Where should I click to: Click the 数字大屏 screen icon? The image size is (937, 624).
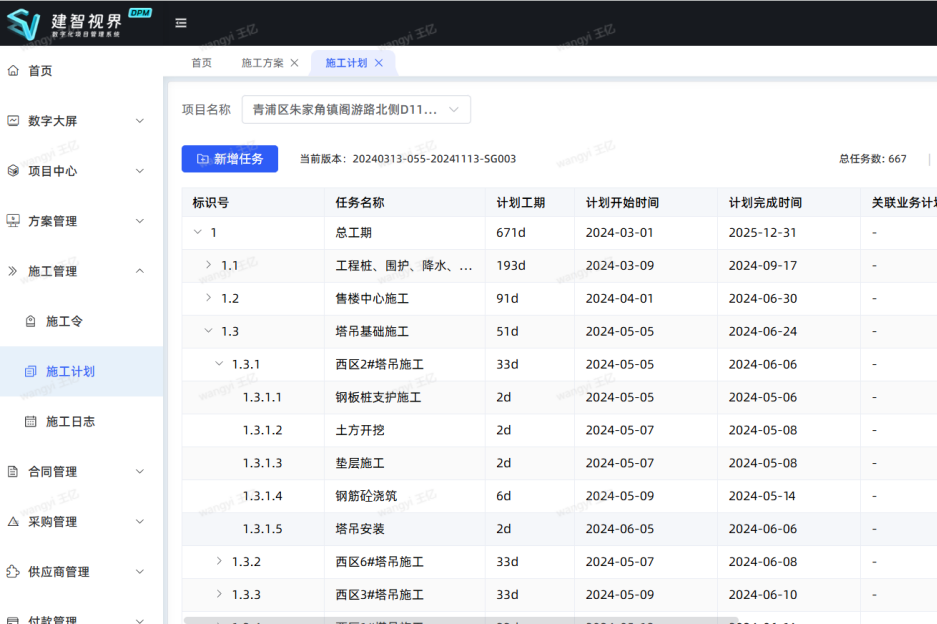(13, 121)
